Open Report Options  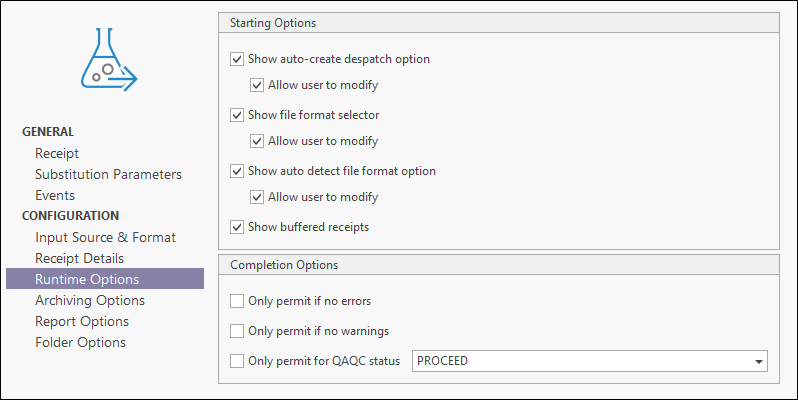(x=82, y=321)
